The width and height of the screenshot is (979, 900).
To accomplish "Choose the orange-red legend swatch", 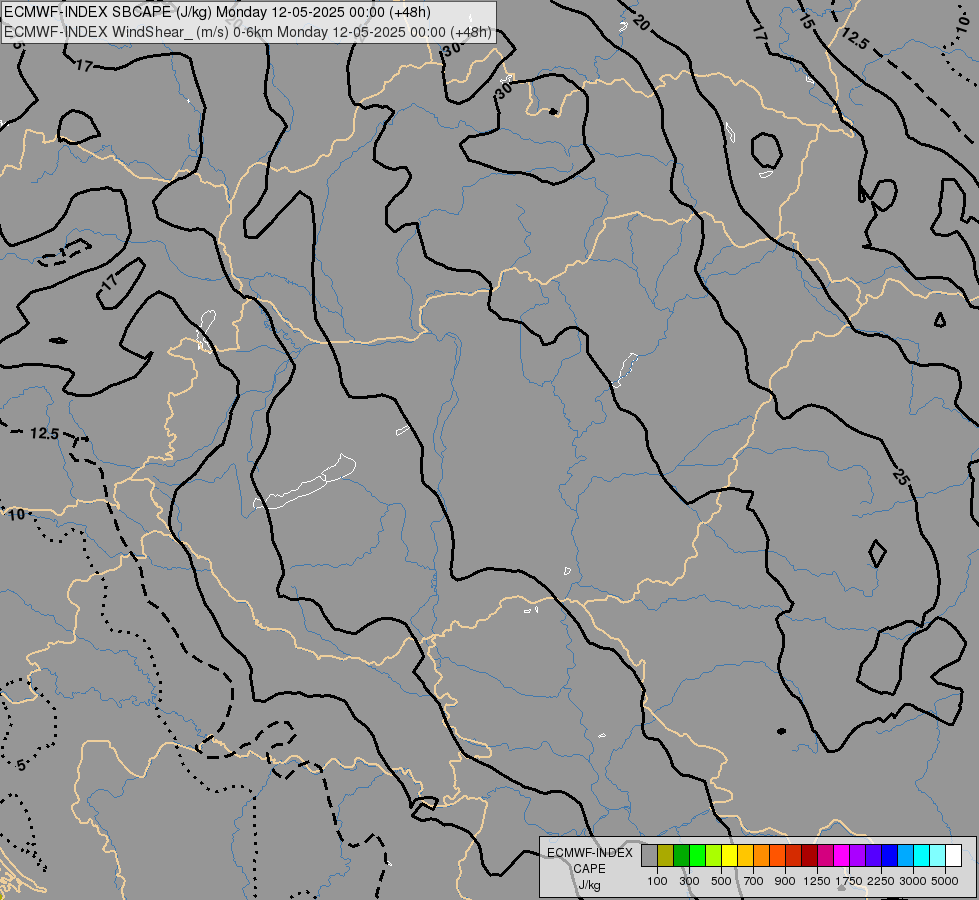I will click(x=777, y=855).
